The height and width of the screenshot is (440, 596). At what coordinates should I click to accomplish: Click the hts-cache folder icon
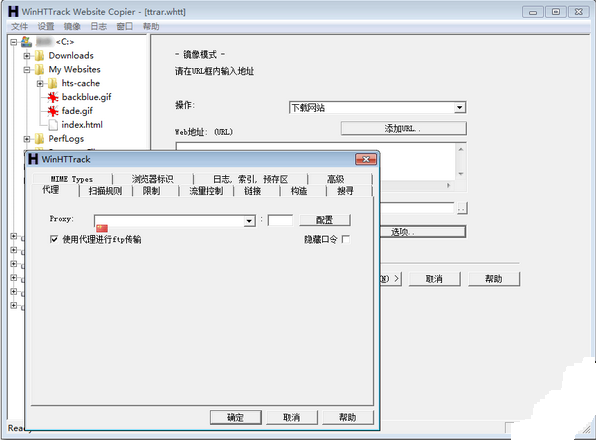(x=52, y=84)
